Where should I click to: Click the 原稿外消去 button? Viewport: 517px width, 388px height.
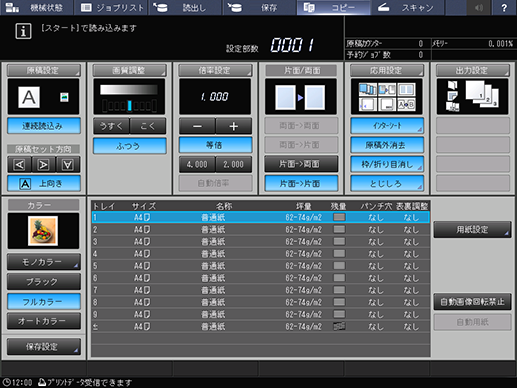click(x=387, y=145)
